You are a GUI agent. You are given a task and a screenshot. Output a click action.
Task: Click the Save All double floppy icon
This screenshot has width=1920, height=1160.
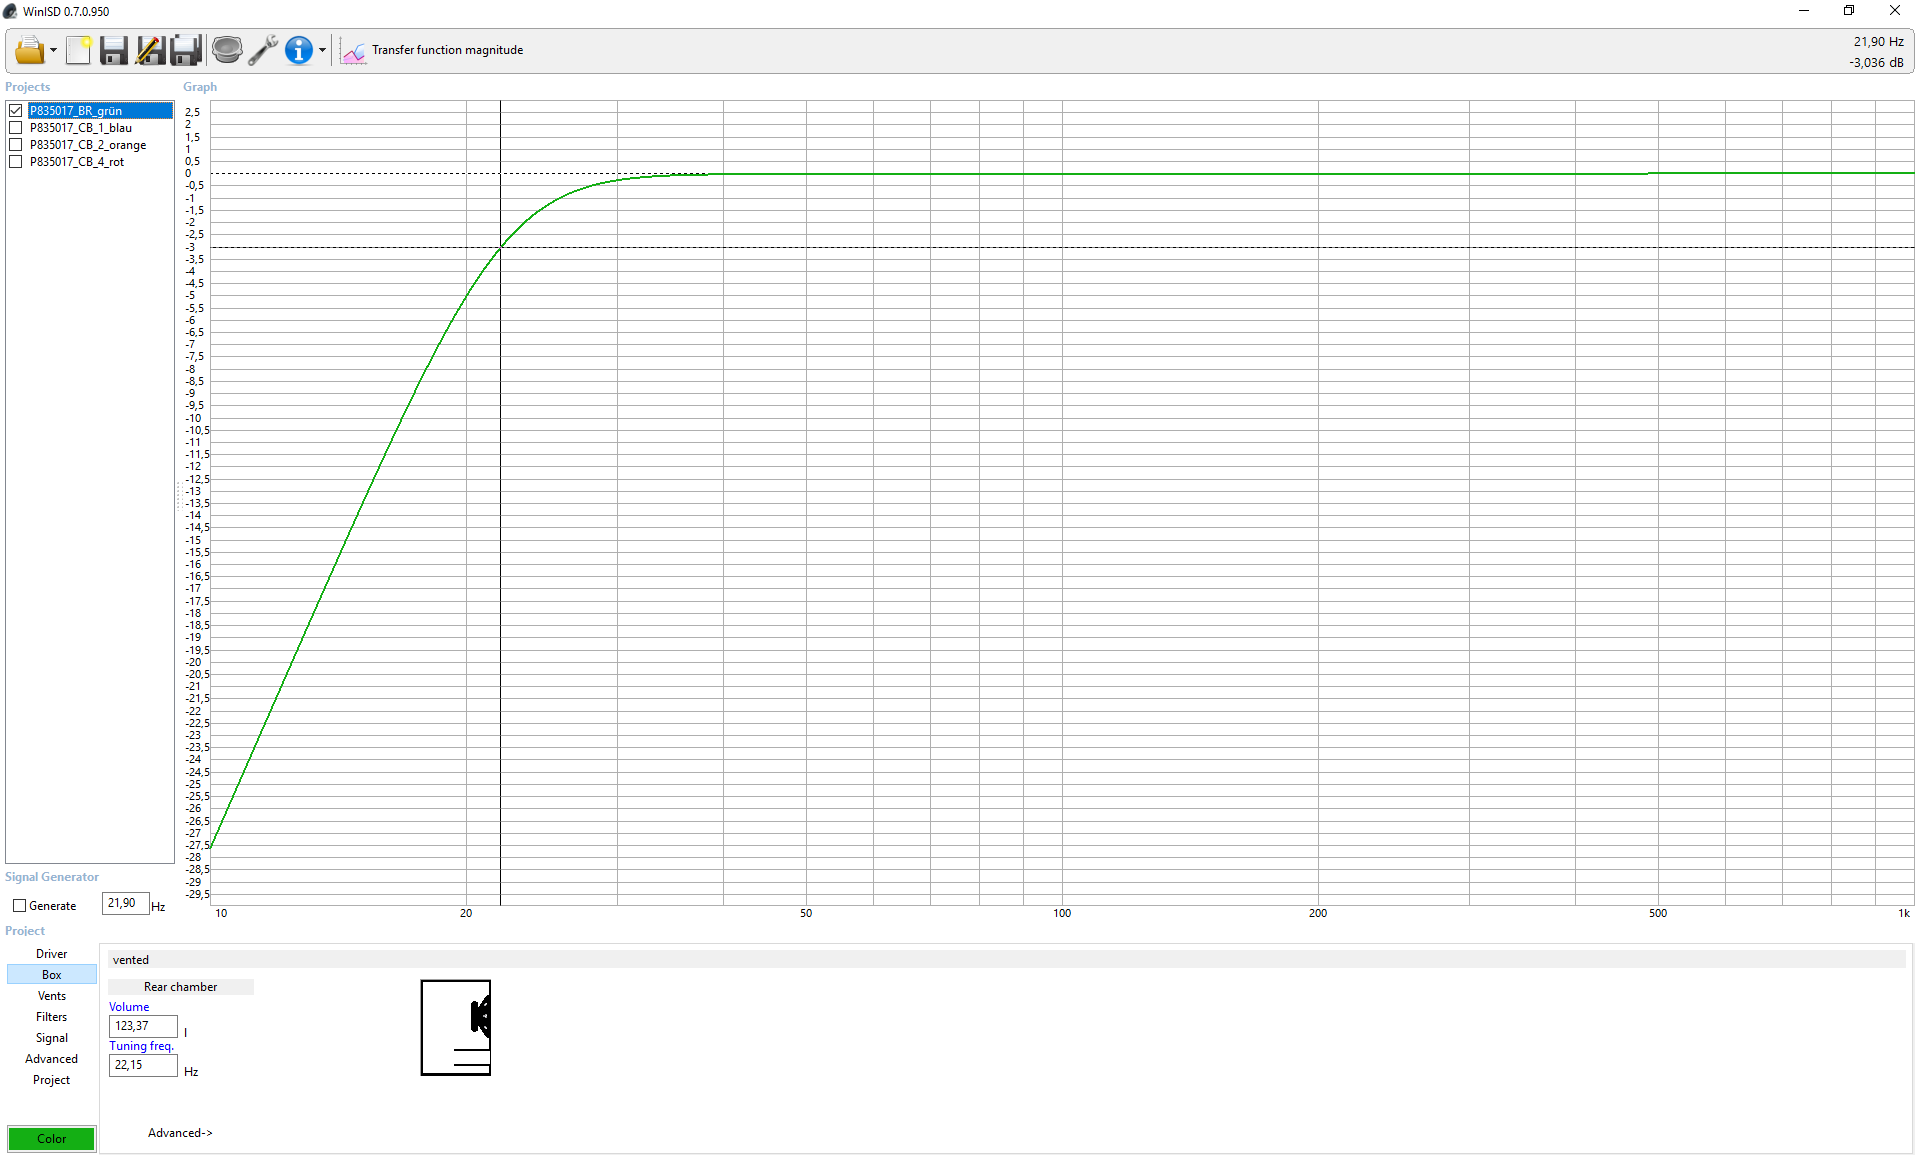click(x=186, y=50)
